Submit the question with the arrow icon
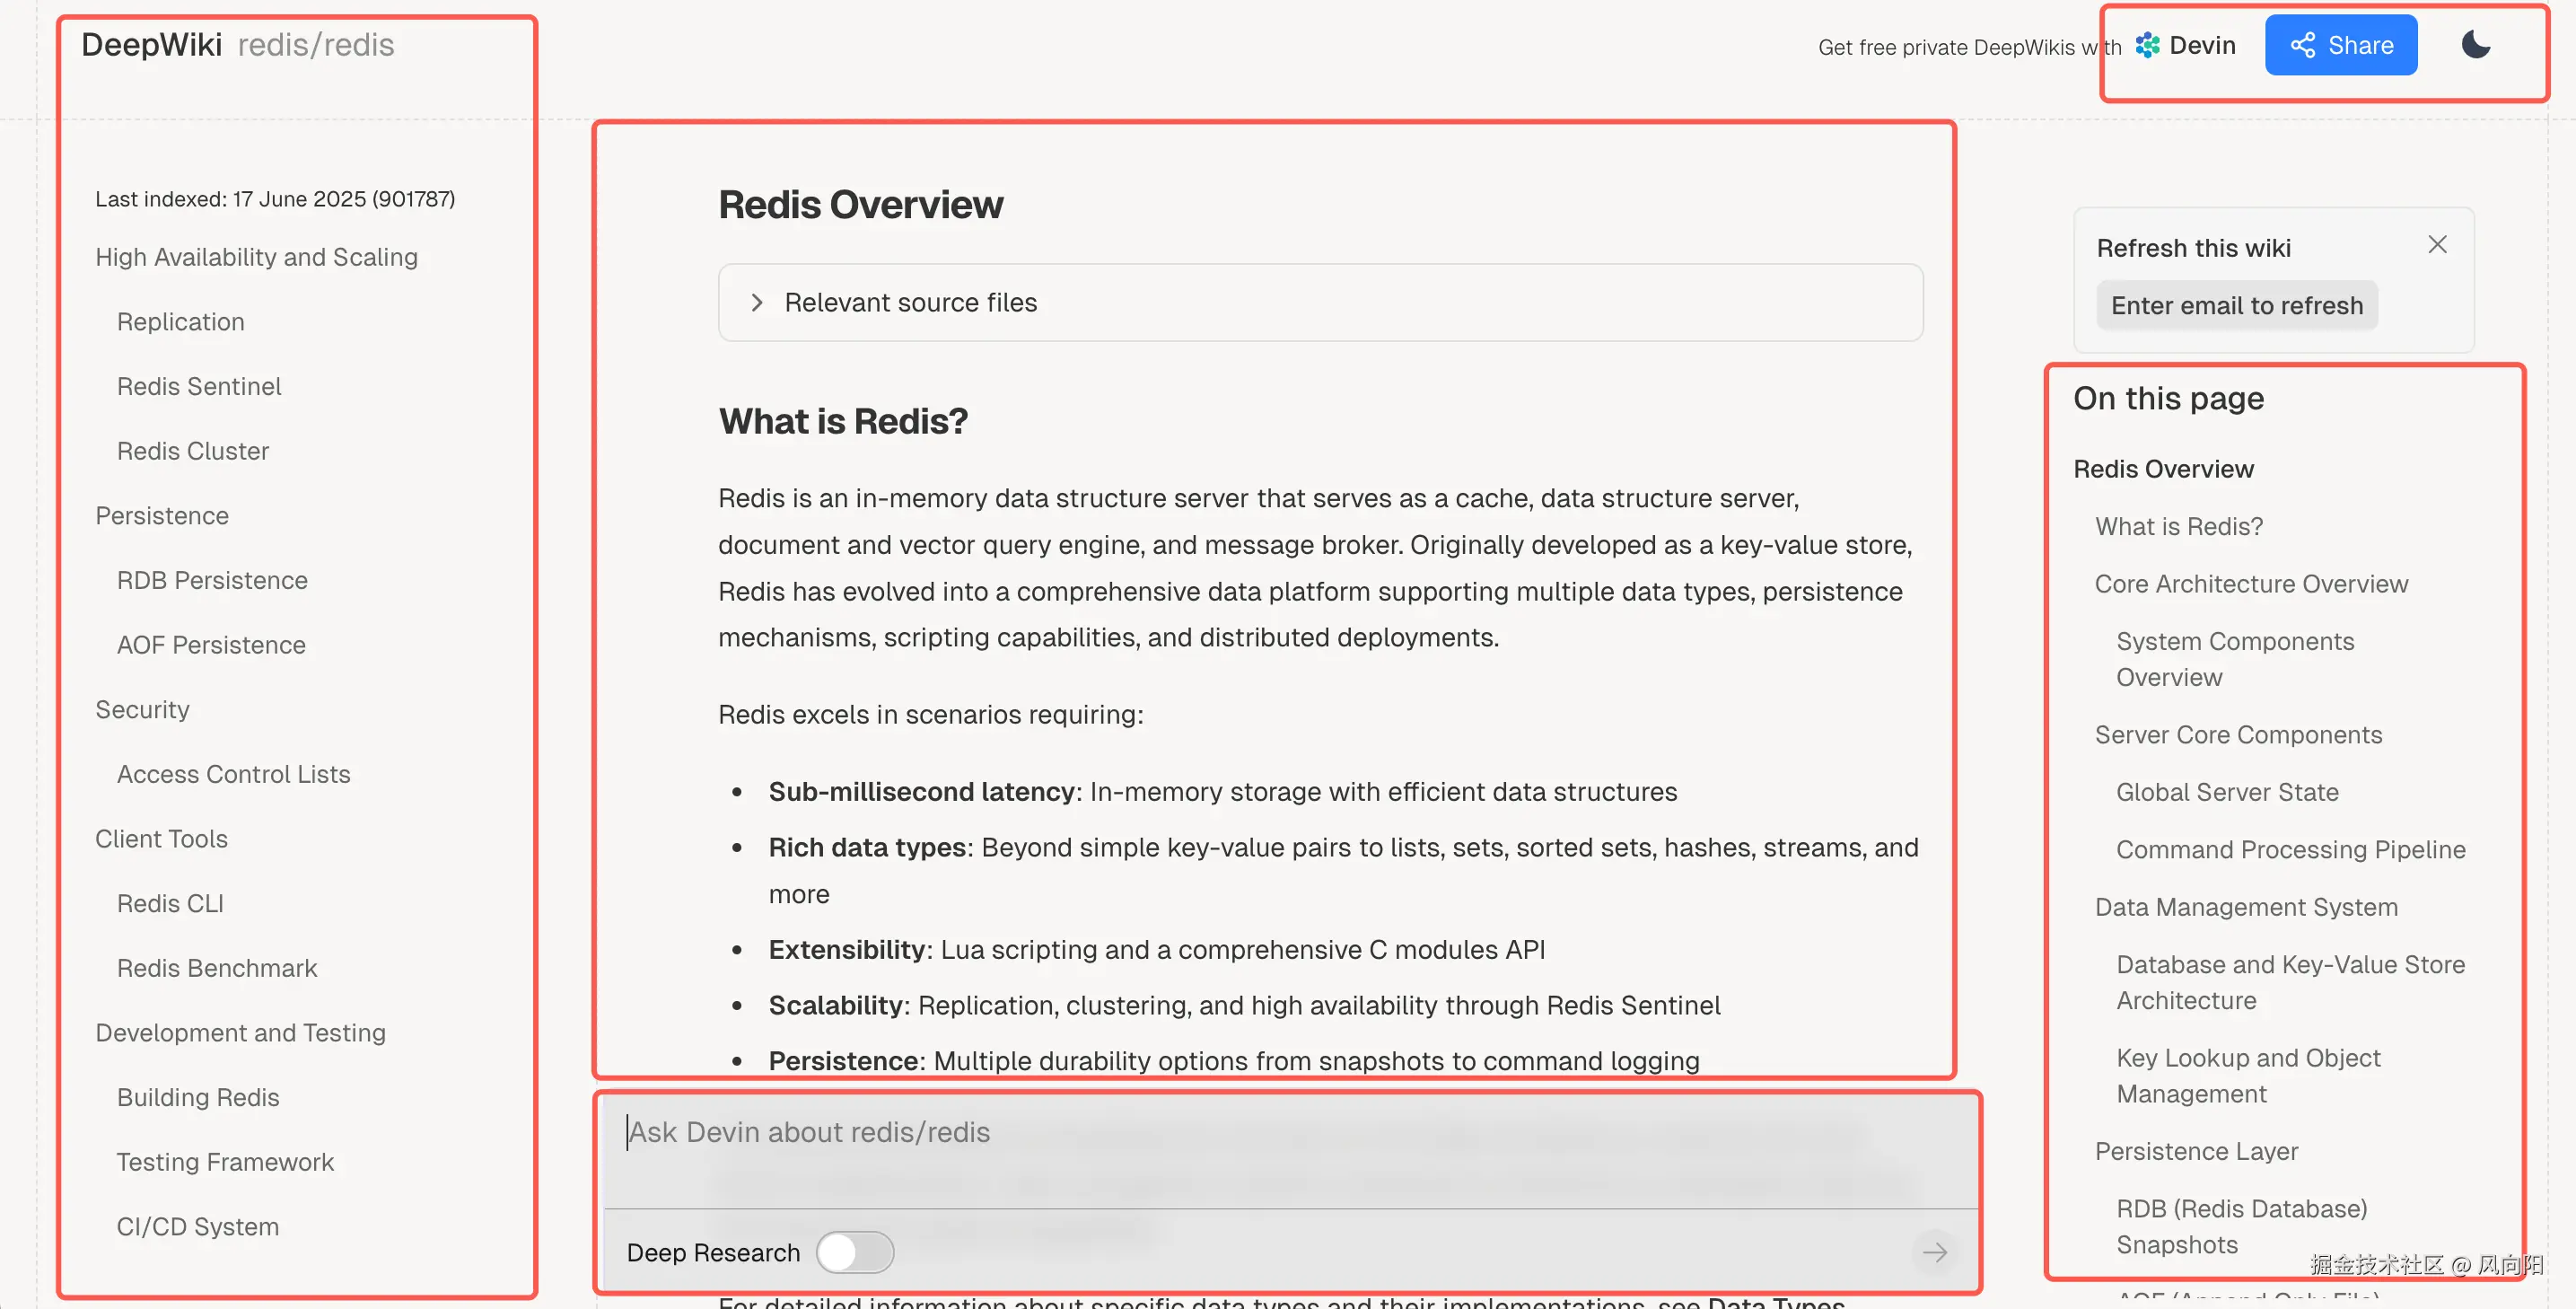Image resolution: width=2576 pixels, height=1309 pixels. [x=1934, y=1252]
